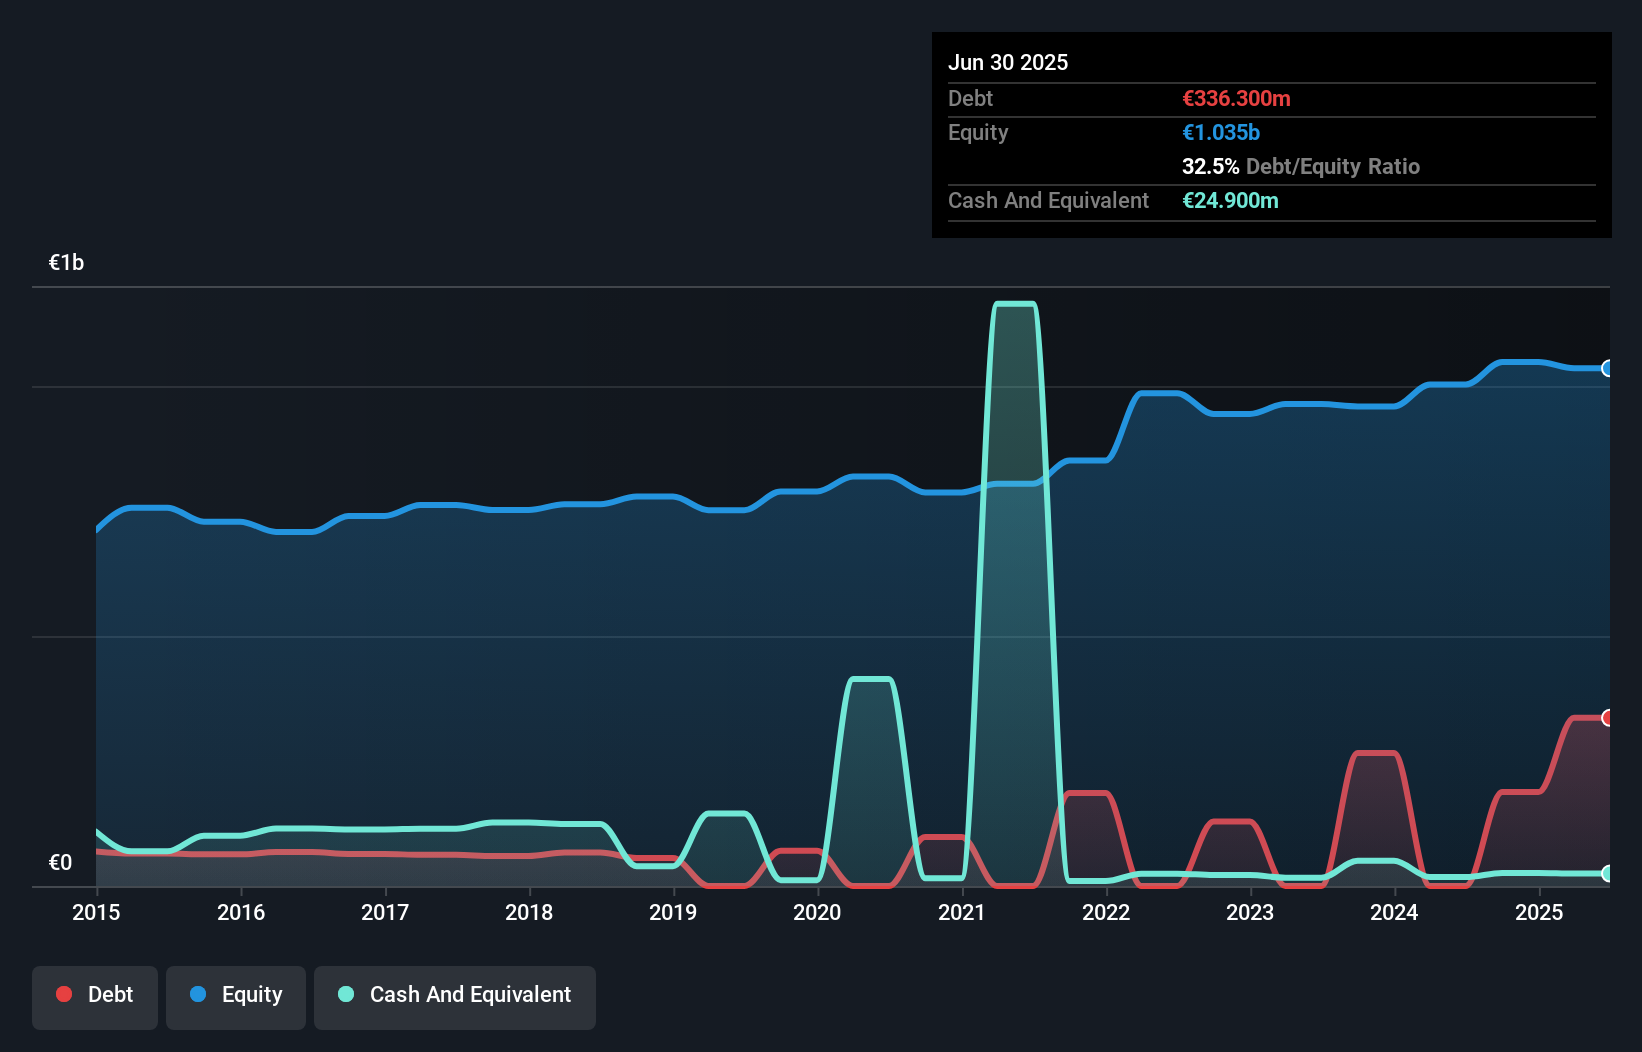Screen dimensions: 1642x1052
Task: Select the blue Equity endpoint marker on chart
Action: (1607, 369)
